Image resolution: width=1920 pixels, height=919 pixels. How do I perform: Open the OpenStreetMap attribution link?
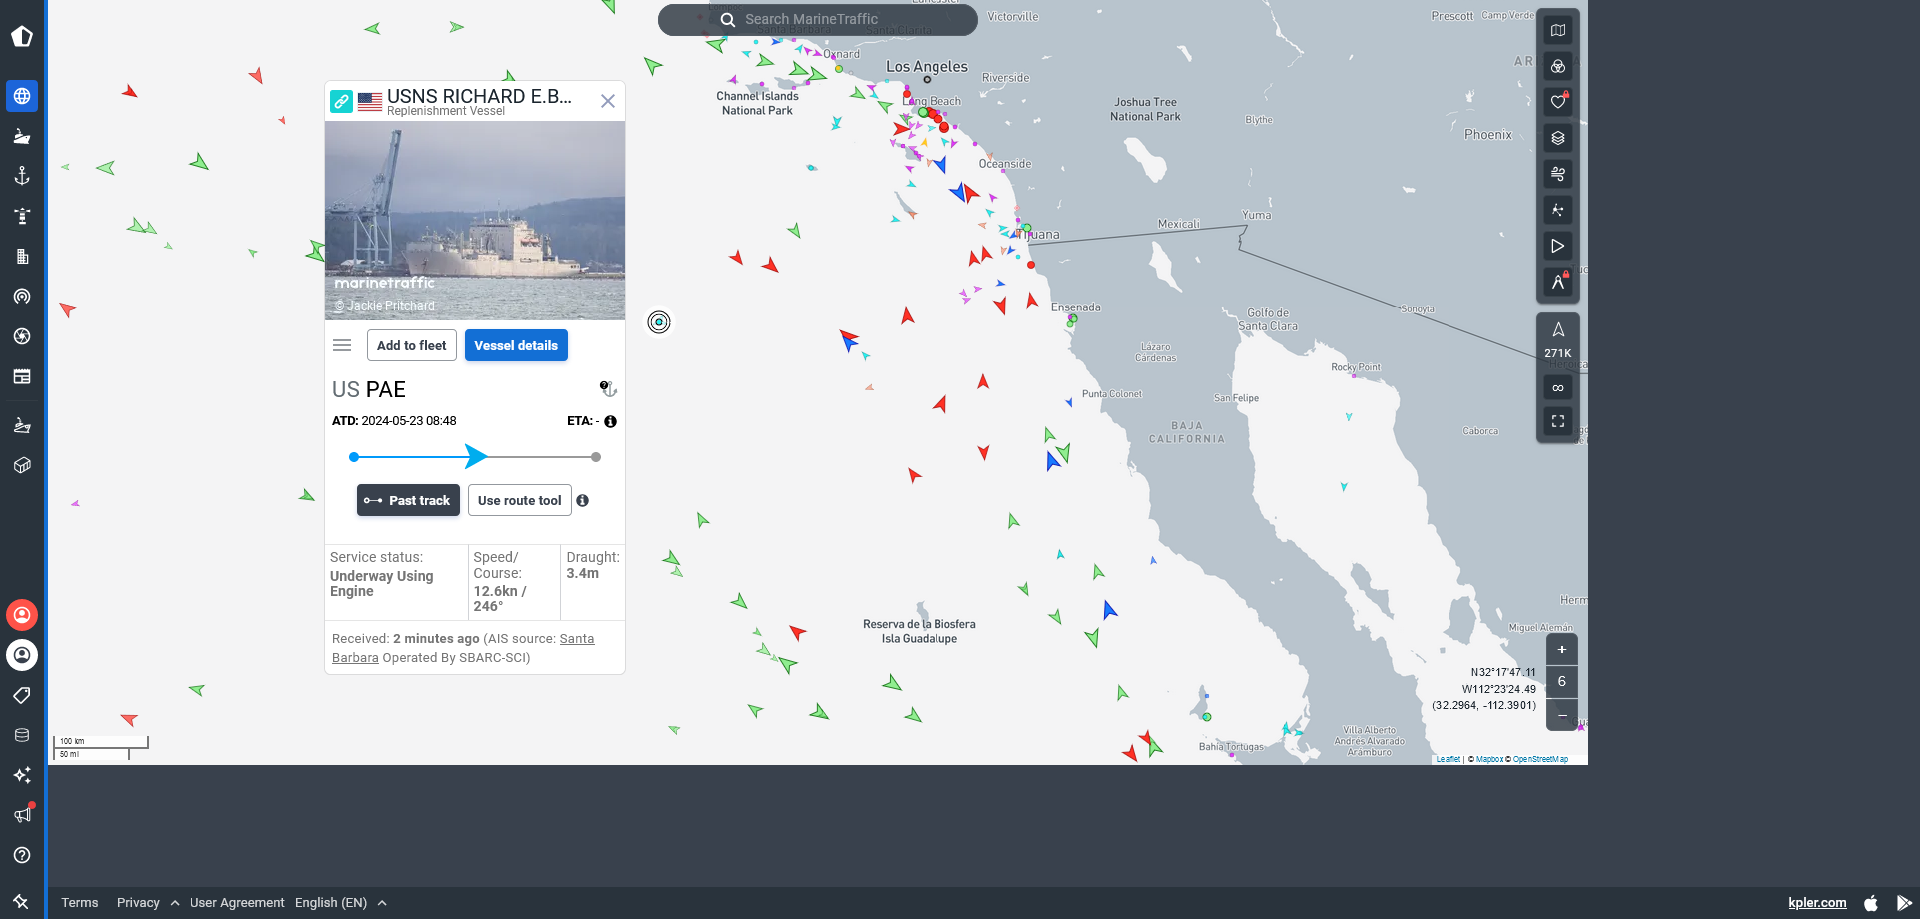point(1540,759)
